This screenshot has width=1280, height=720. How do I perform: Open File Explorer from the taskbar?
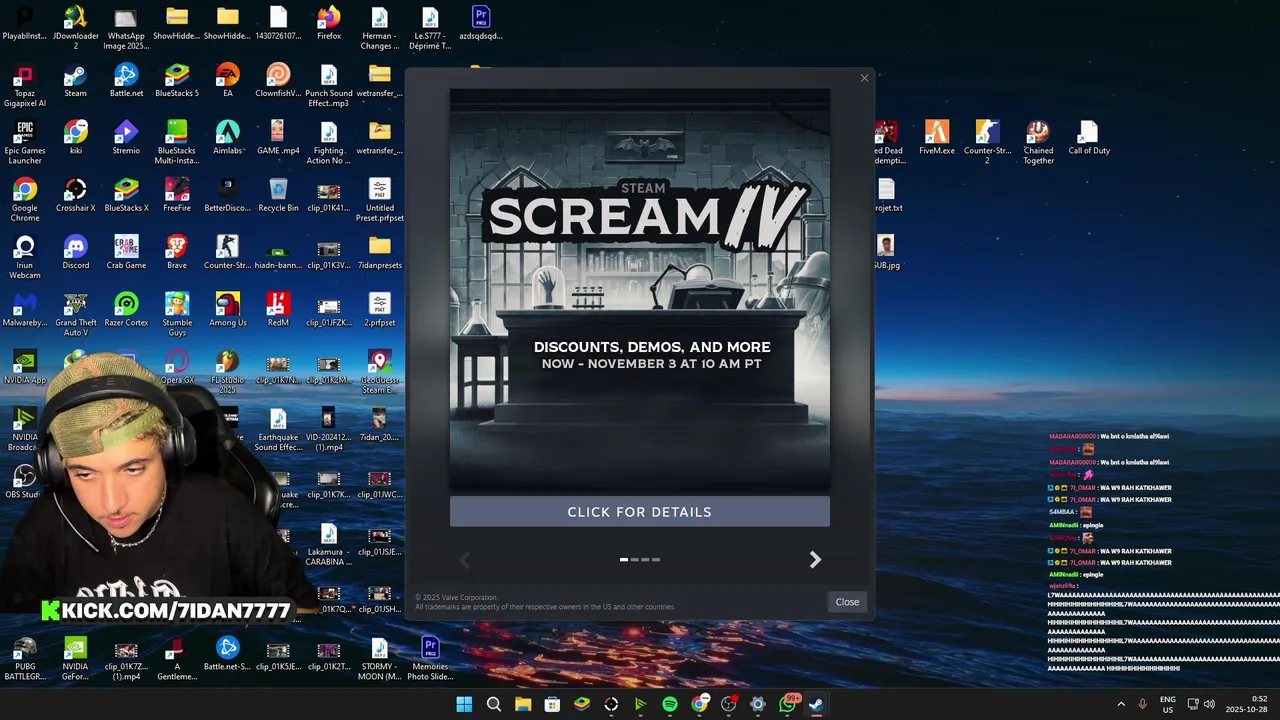click(523, 704)
